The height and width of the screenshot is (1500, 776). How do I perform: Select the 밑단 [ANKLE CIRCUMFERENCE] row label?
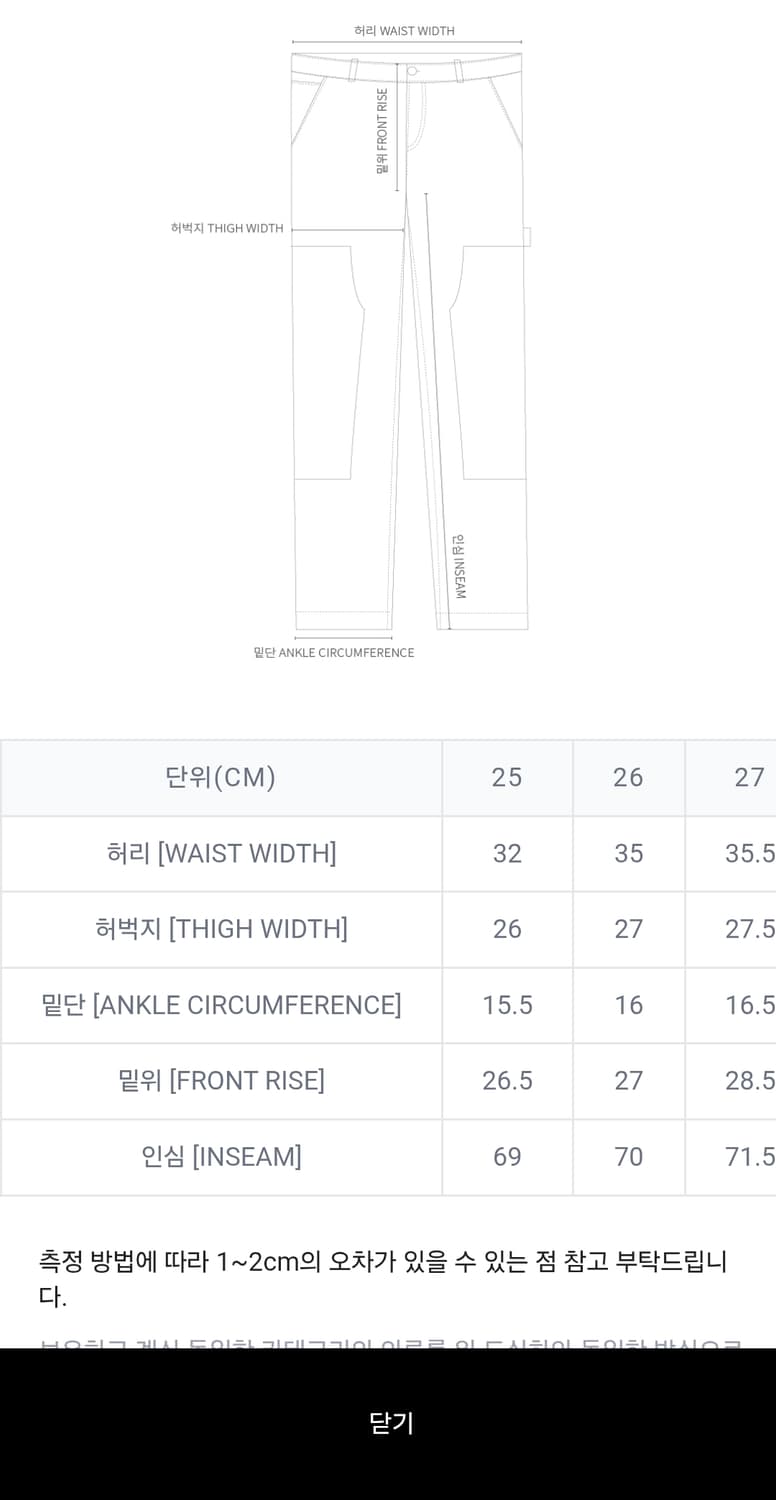point(220,1005)
